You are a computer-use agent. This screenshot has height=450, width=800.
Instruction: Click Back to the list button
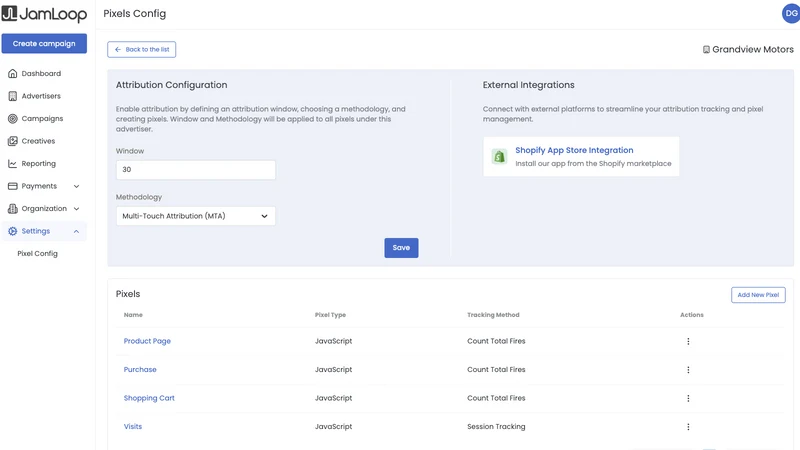pyautogui.click(x=141, y=49)
